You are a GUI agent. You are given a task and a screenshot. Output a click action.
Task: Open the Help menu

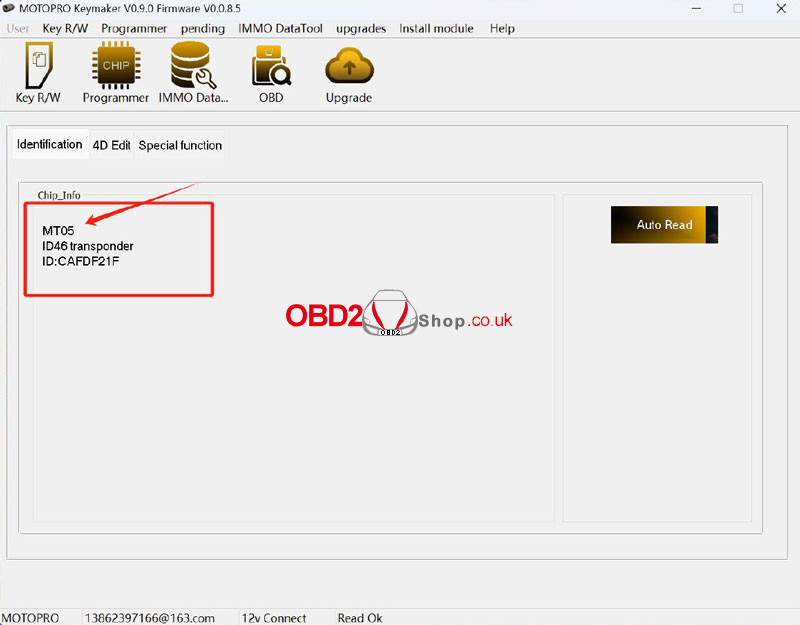coord(502,29)
